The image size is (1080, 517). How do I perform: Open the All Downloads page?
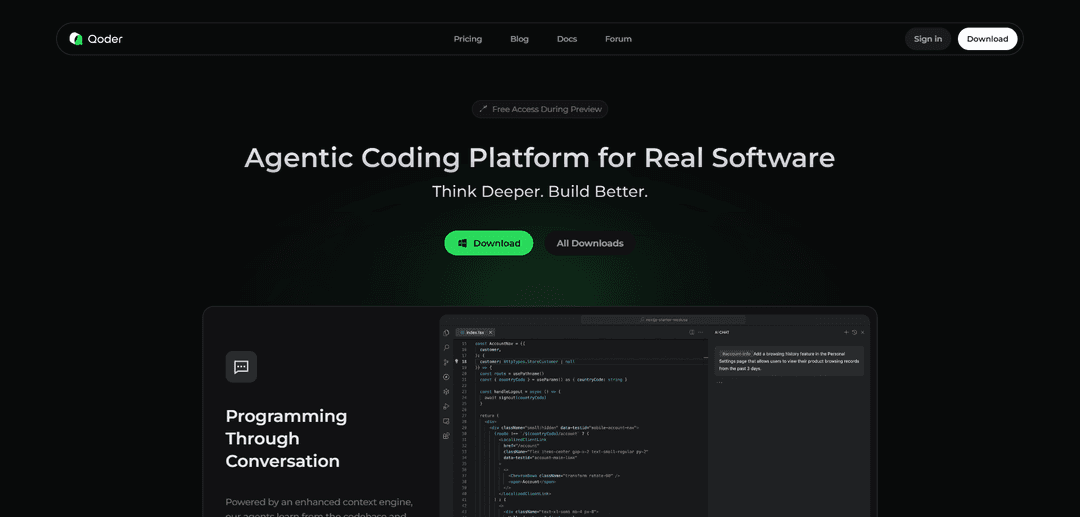590,243
